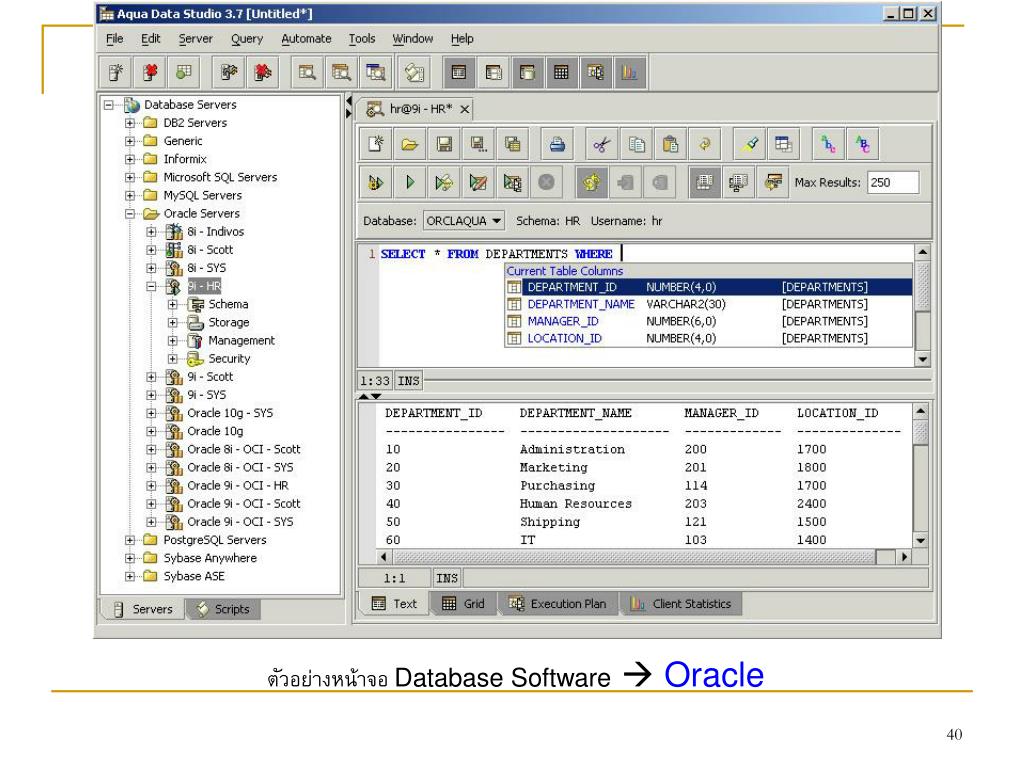The width and height of the screenshot is (1024, 768).
Task: Collapse the 9i - HR server node
Action: (x=152, y=286)
